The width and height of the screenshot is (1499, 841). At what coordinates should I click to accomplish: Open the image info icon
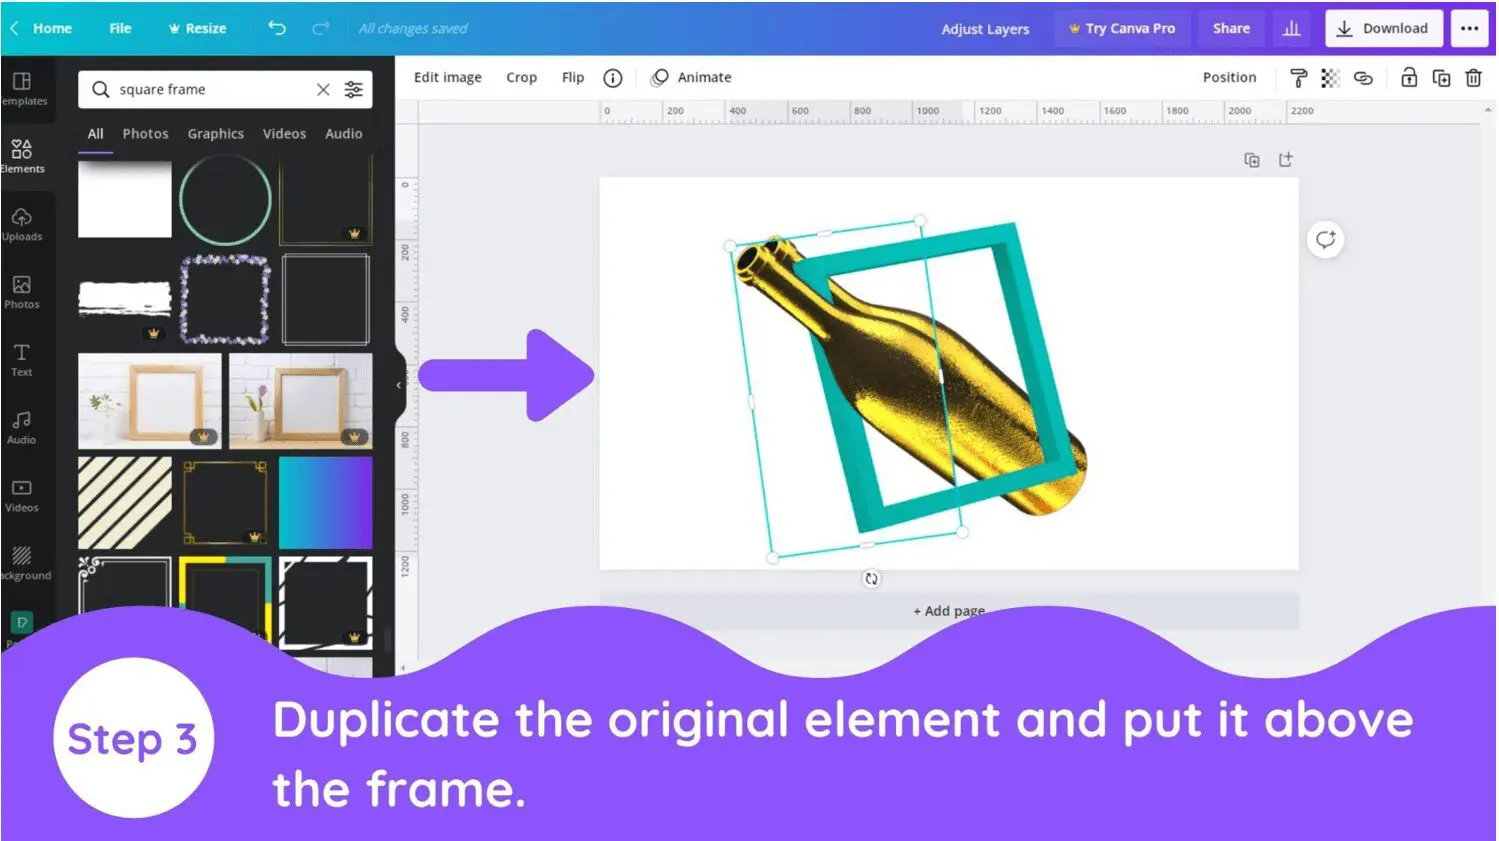[613, 78]
